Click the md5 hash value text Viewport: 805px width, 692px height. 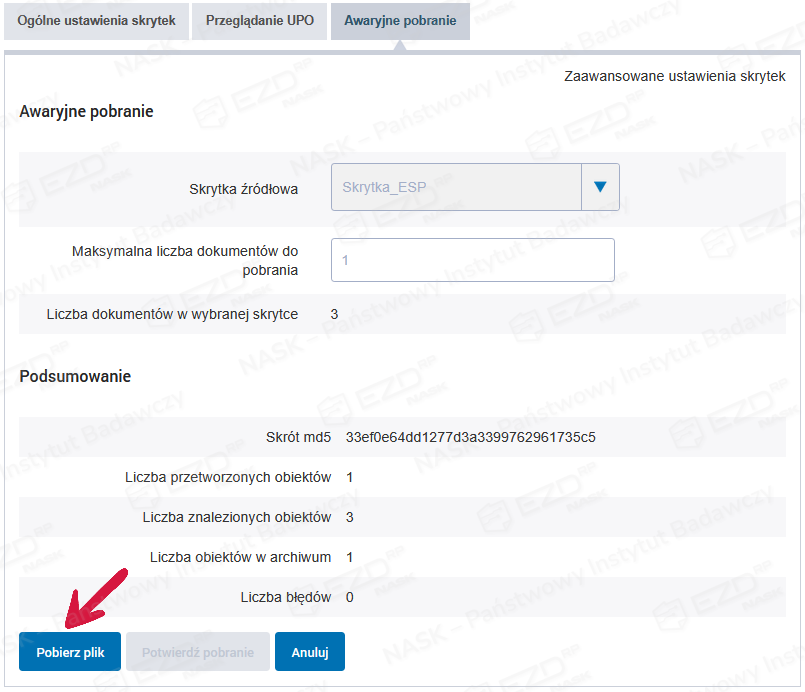click(x=470, y=437)
